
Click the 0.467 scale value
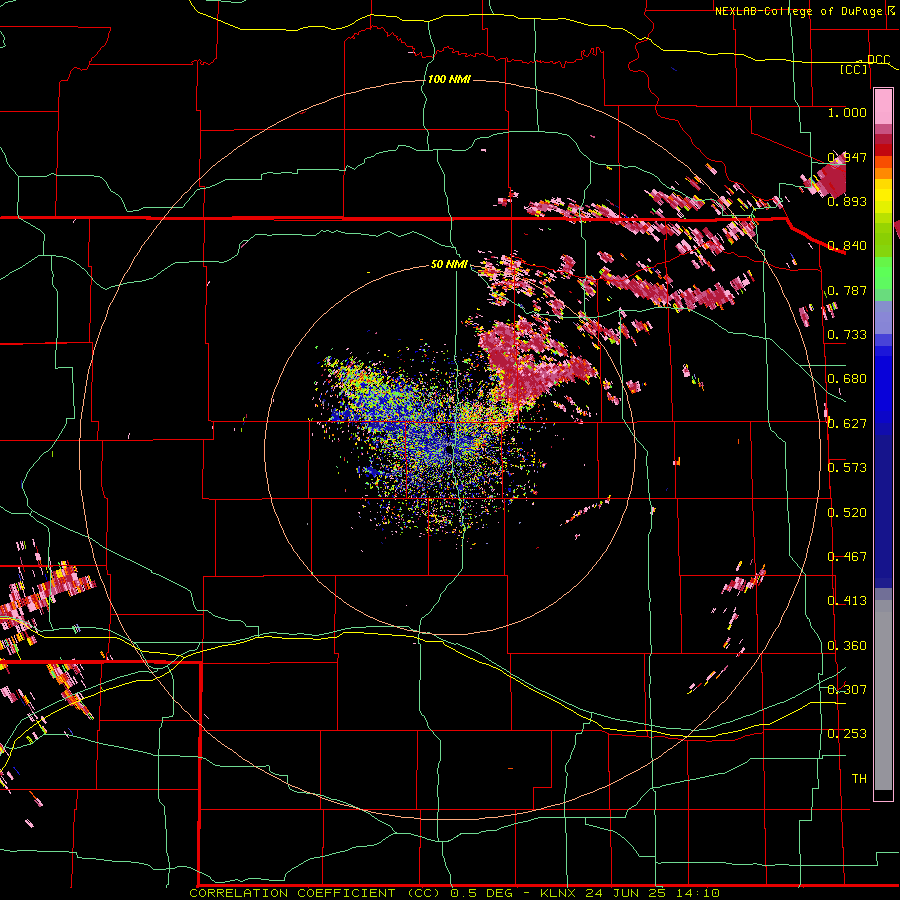coord(847,557)
